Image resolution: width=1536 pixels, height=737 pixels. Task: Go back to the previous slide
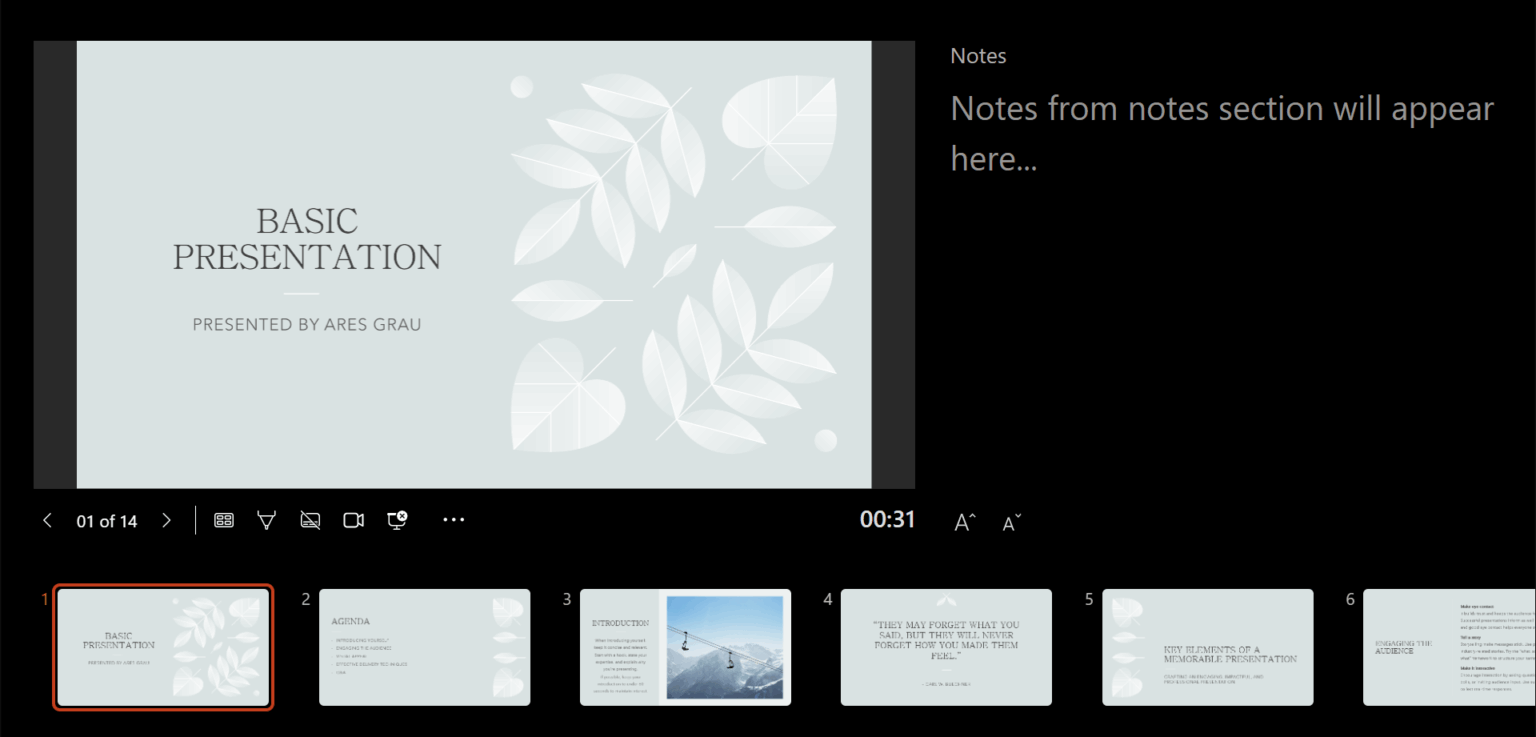pos(47,520)
